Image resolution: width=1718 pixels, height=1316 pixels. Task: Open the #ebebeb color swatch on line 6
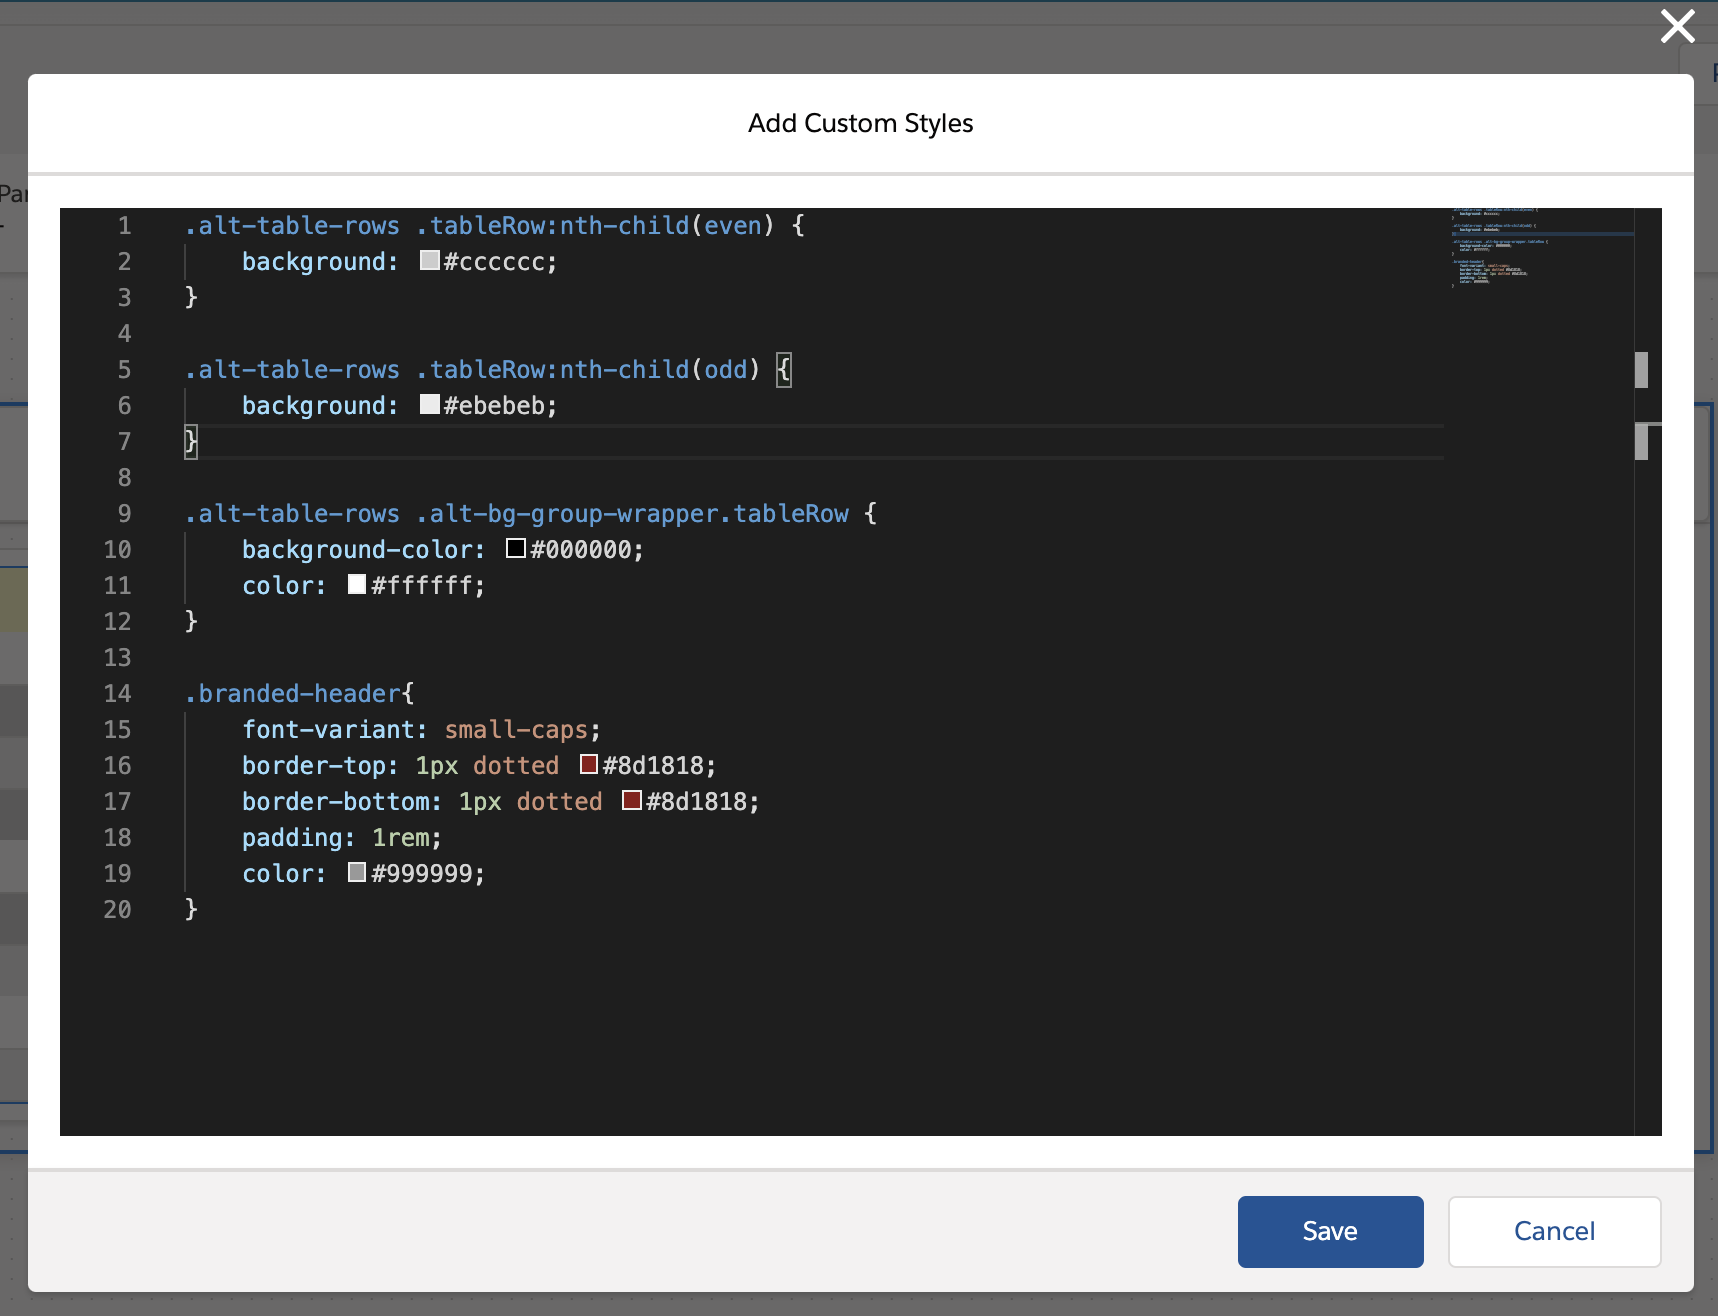click(x=430, y=404)
